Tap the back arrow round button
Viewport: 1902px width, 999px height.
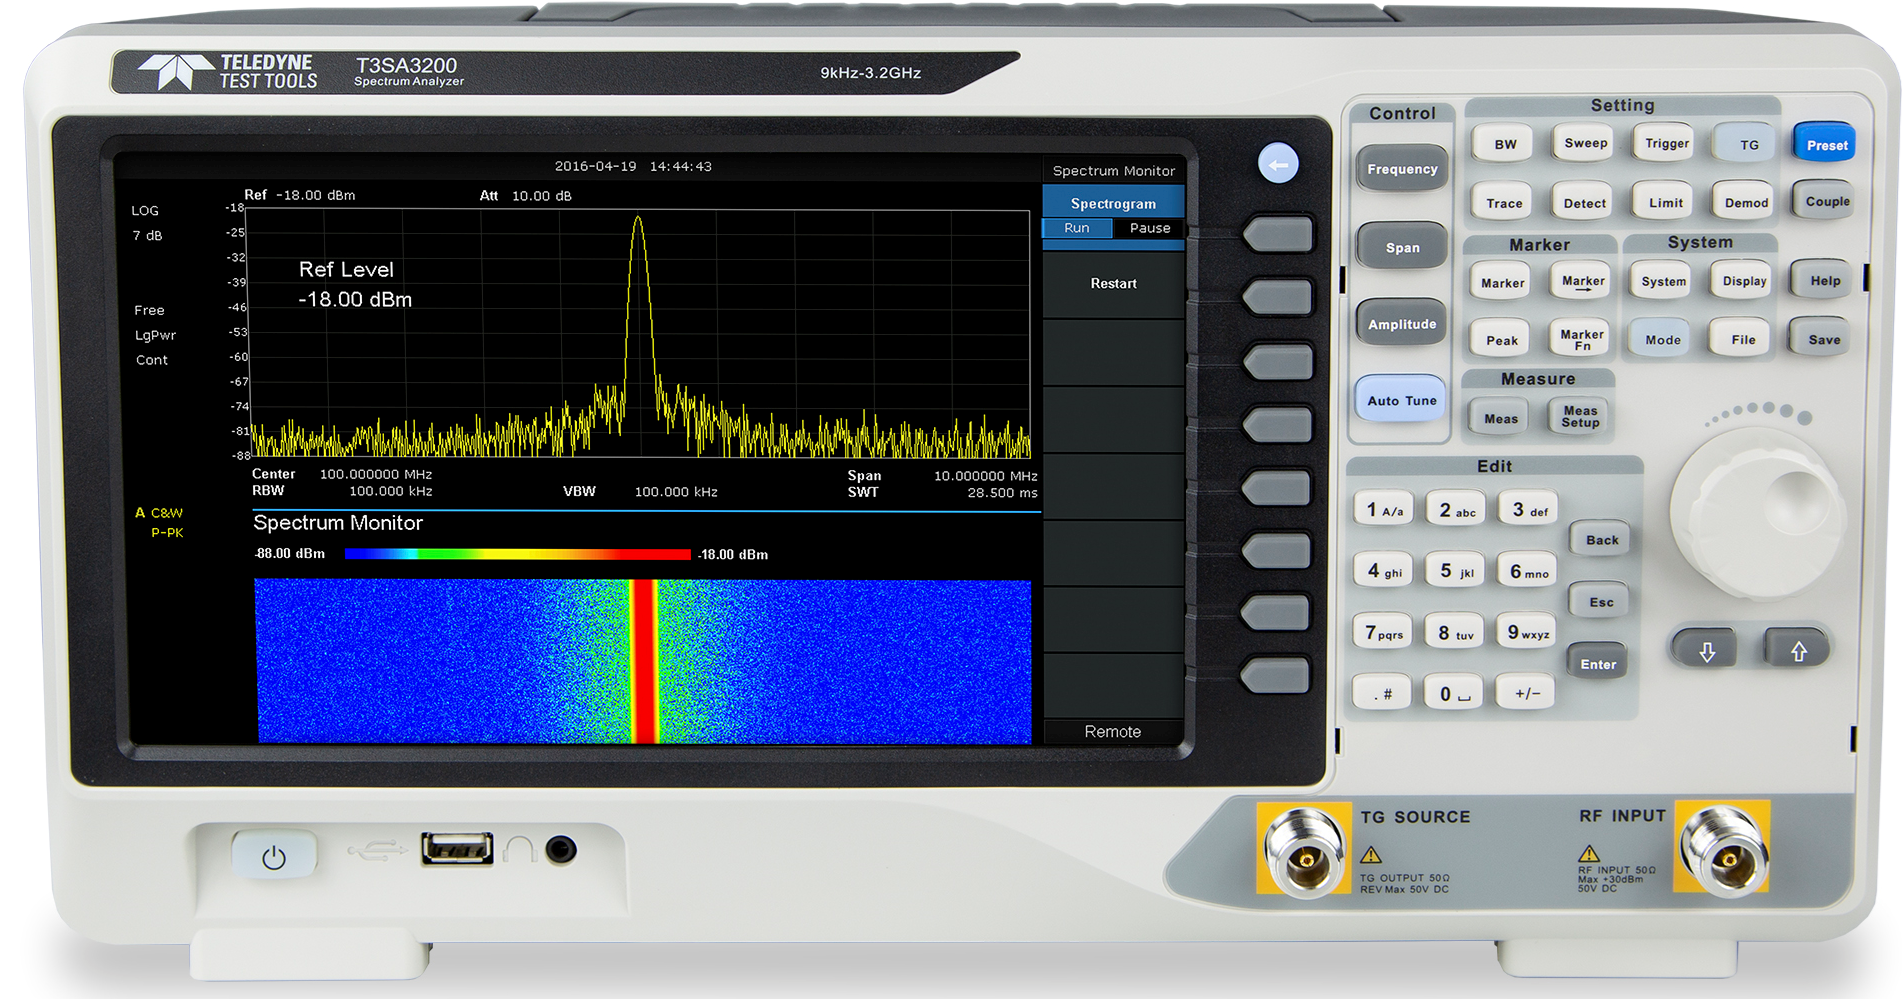tap(1278, 164)
